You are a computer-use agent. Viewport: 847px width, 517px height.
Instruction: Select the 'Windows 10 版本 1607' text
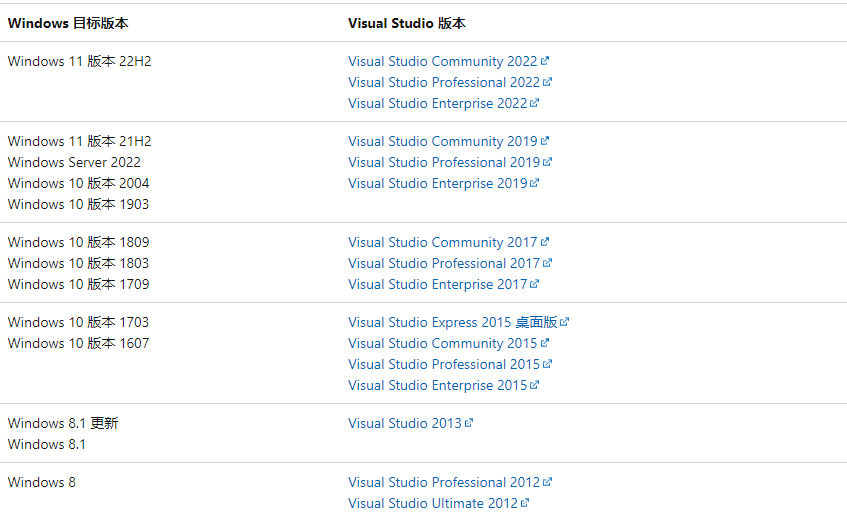[x=78, y=343]
